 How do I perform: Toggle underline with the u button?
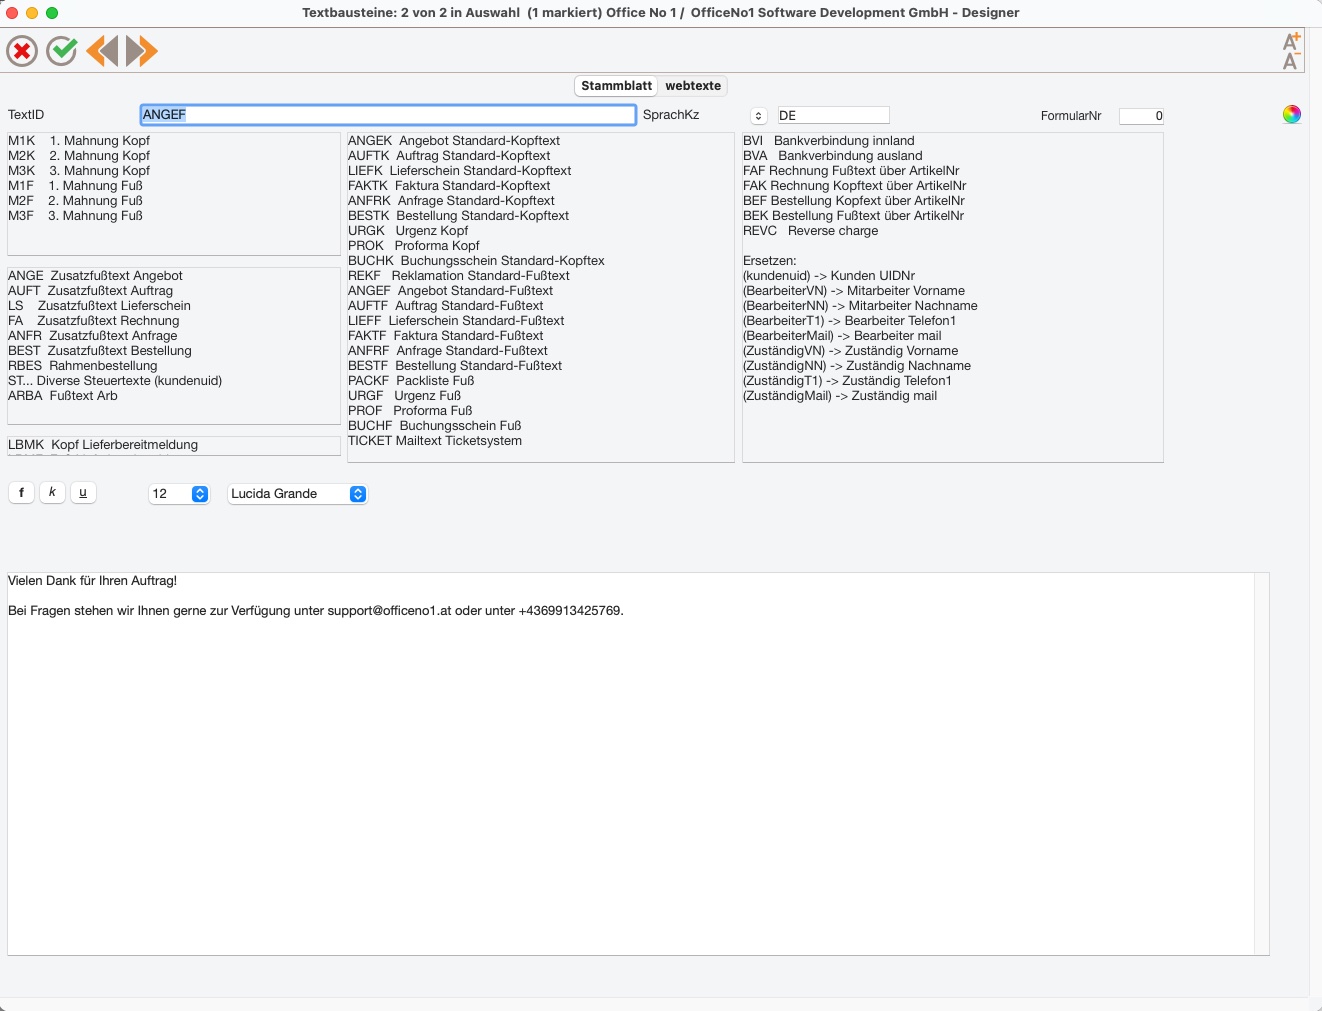click(83, 492)
